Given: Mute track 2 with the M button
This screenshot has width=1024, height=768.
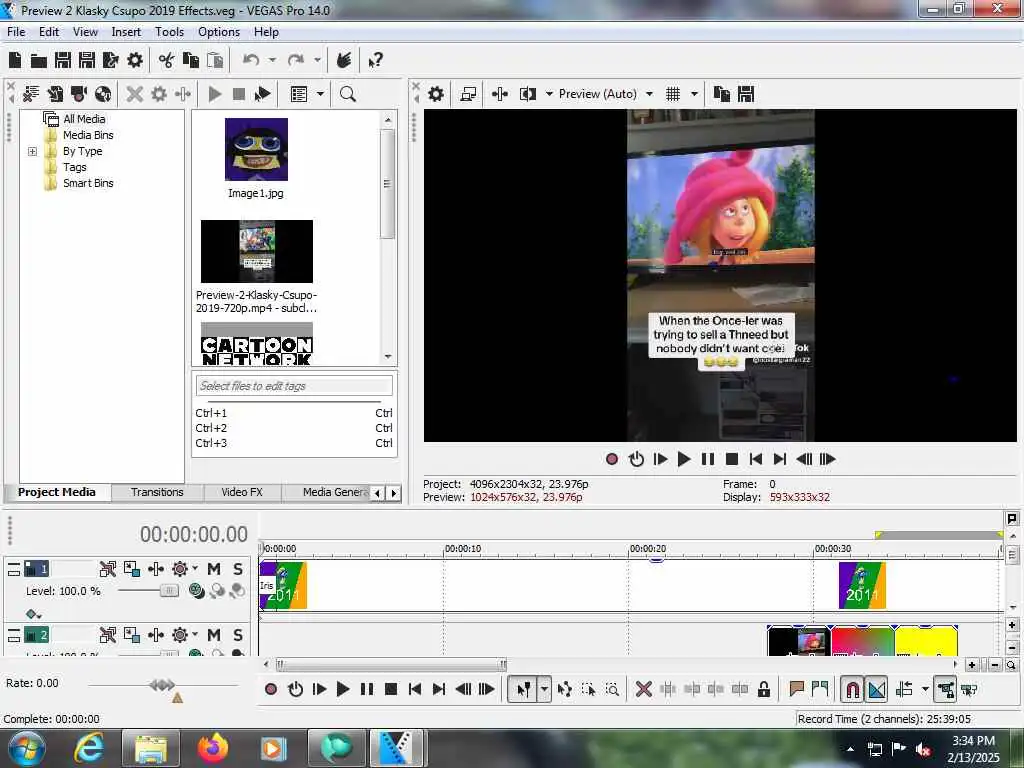Looking at the screenshot, I should tap(214, 635).
